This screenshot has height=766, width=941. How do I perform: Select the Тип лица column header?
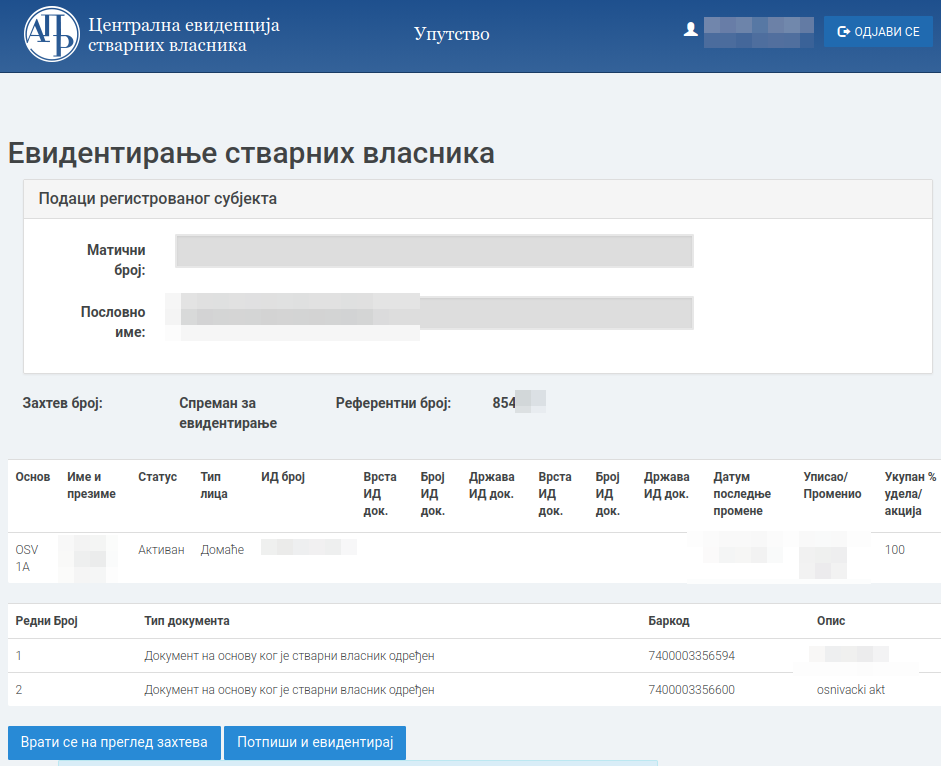click(214, 485)
